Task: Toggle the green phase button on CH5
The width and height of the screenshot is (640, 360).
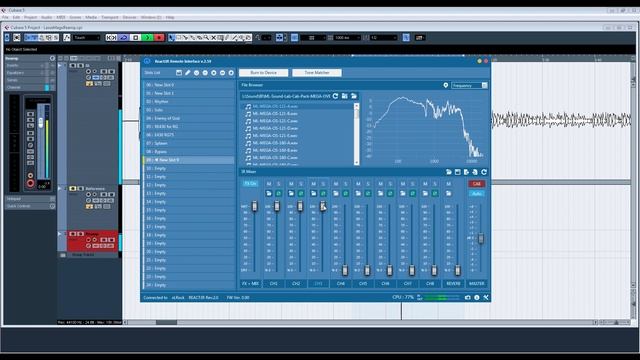Action: click(368, 193)
